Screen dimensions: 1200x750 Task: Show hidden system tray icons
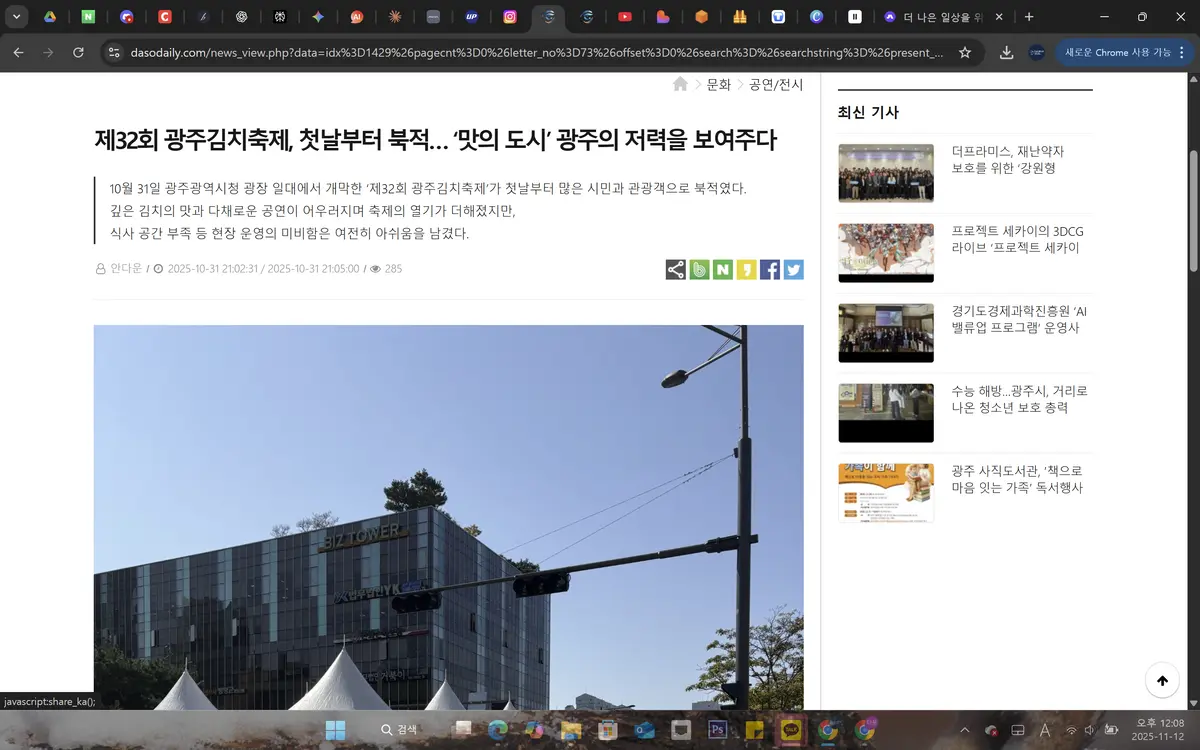pos(964,730)
